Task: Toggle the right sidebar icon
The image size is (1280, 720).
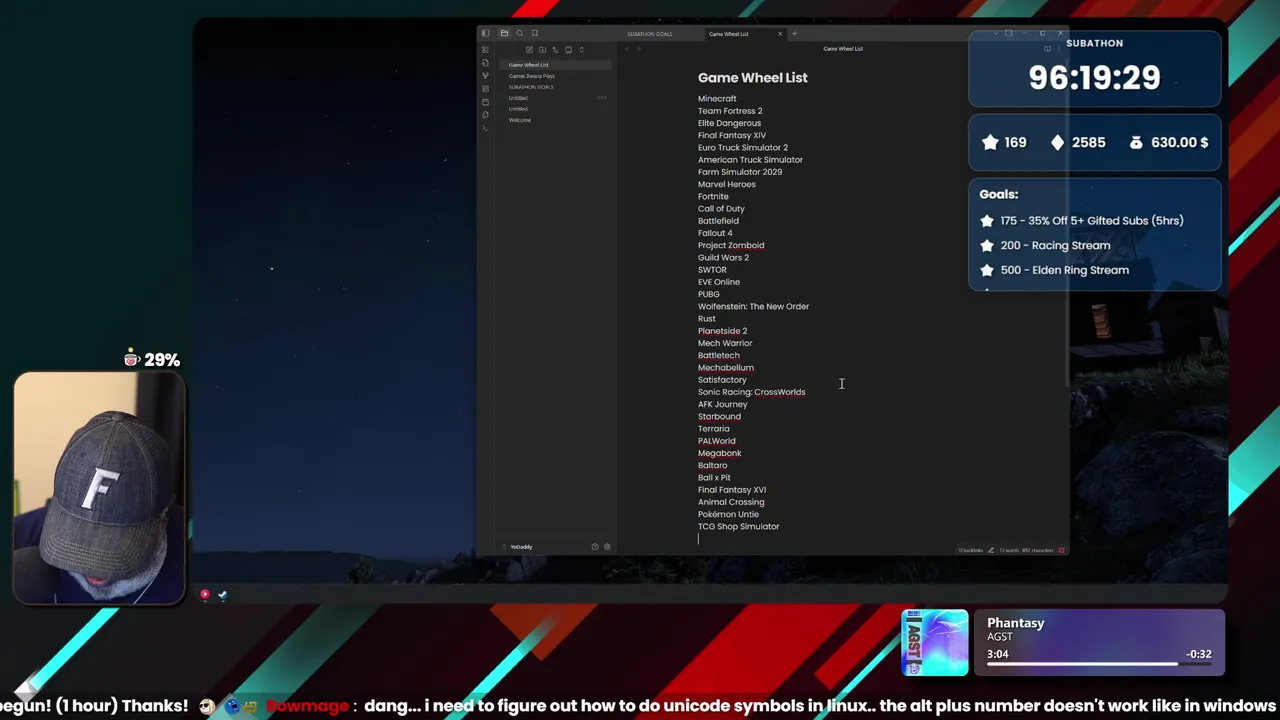Action: (x=1009, y=33)
